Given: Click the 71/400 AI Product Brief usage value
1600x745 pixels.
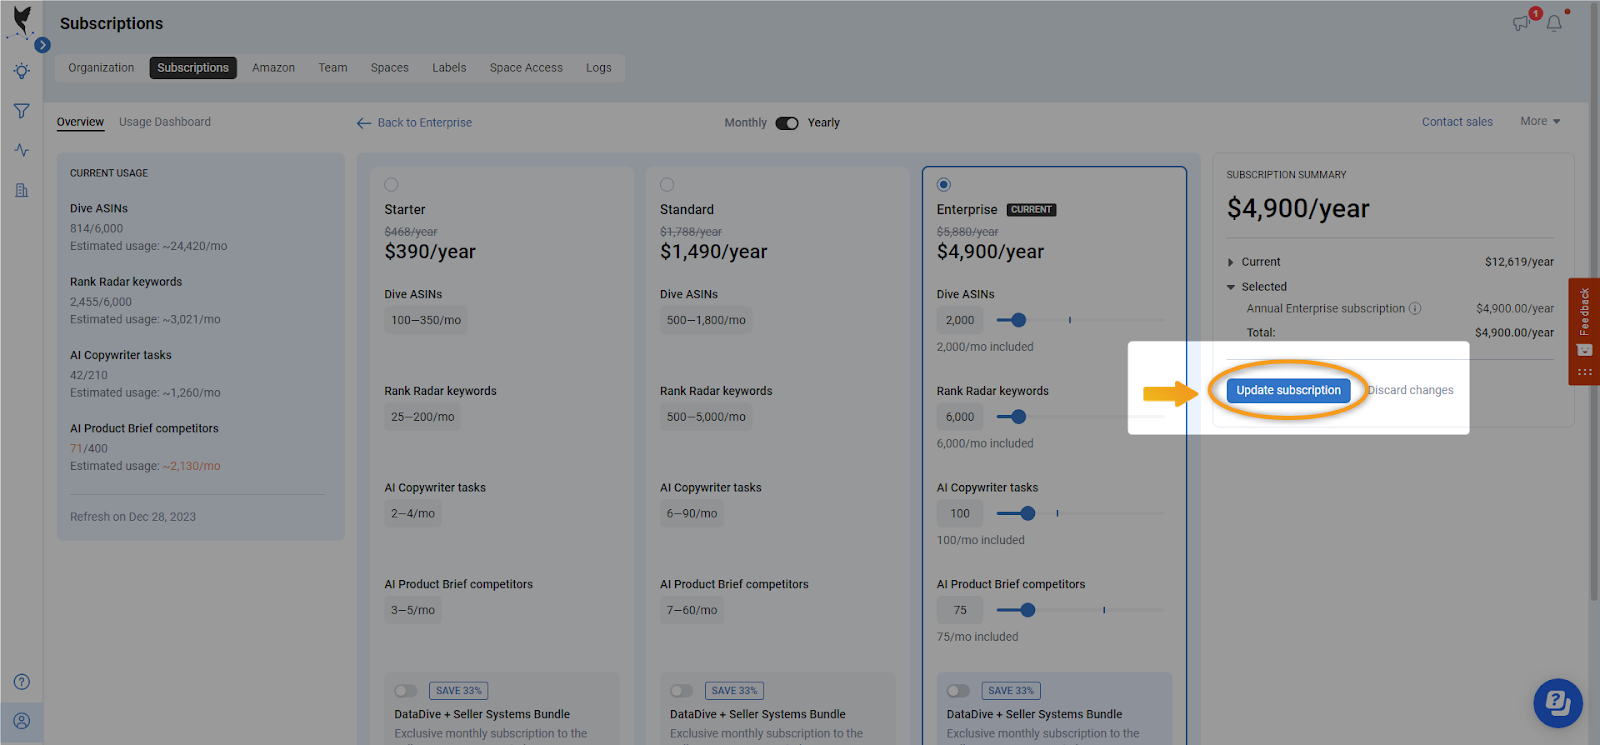Looking at the screenshot, I should click(x=89, y=448).
